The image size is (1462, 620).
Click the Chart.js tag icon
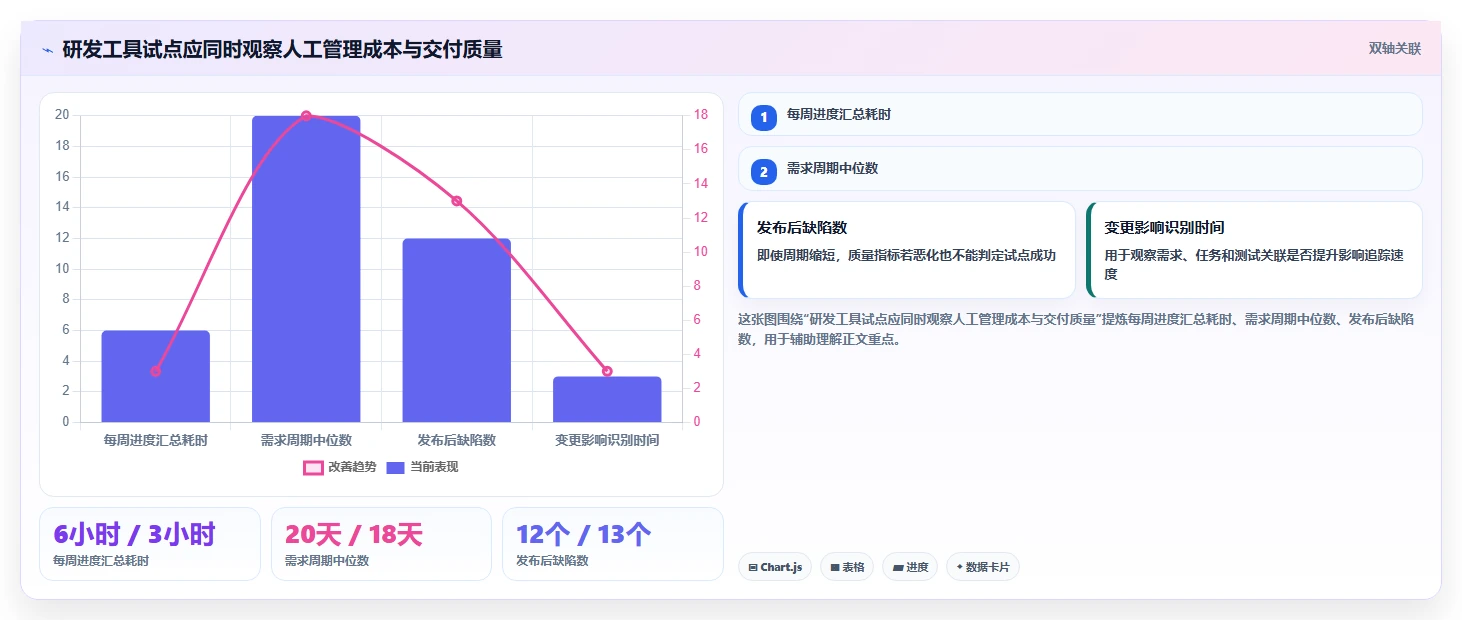[x=753, y=568]
